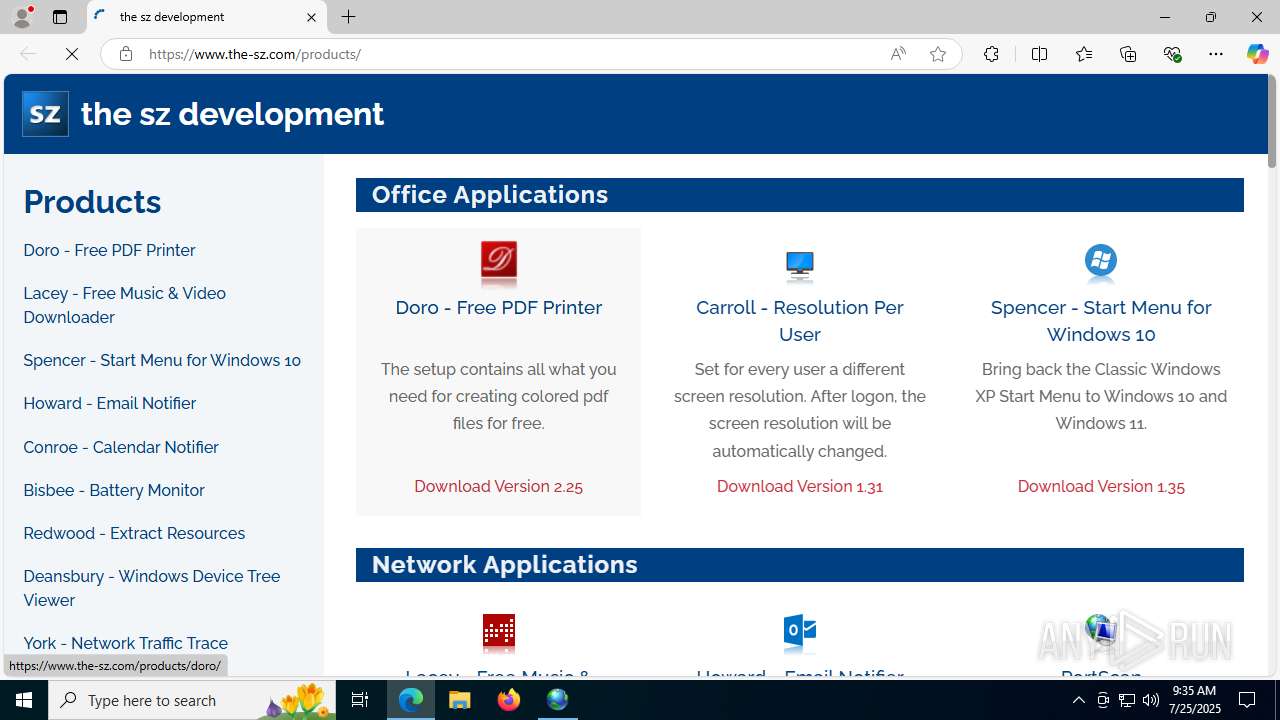The image size is (1280, 720).
Task: Open a new tab with plus button
Action: 348,17
